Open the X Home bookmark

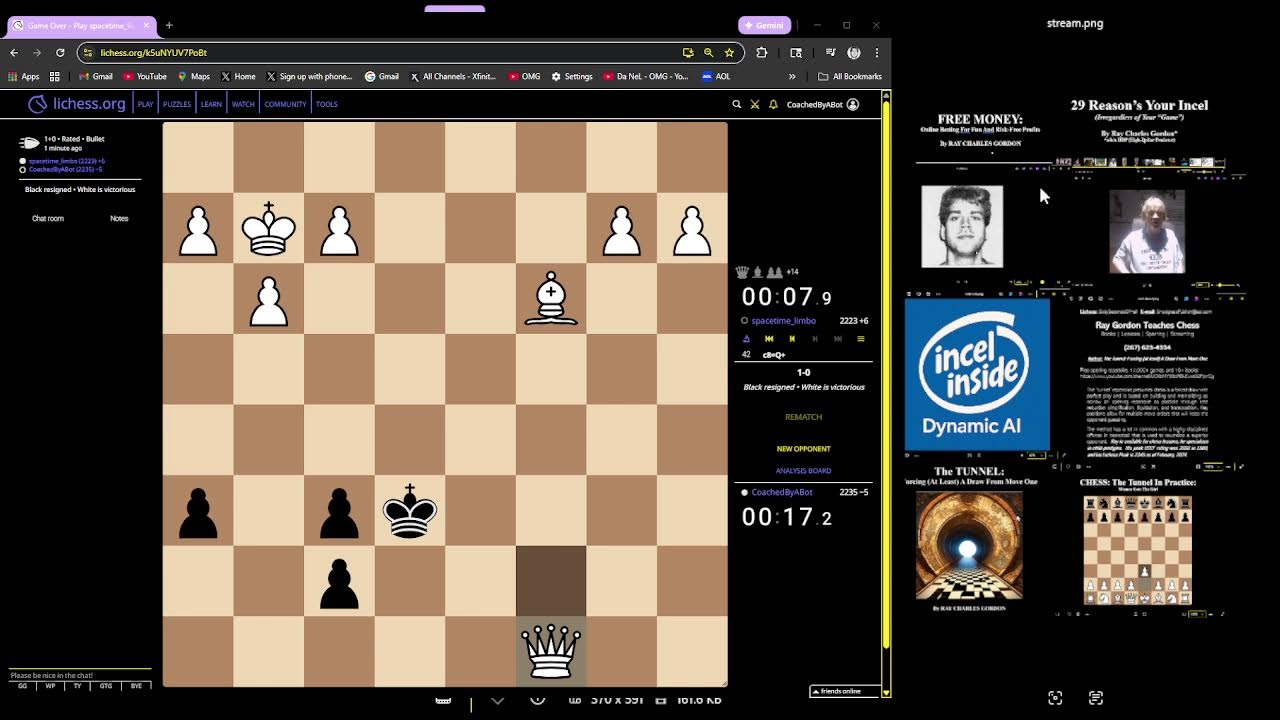(238, 76)
